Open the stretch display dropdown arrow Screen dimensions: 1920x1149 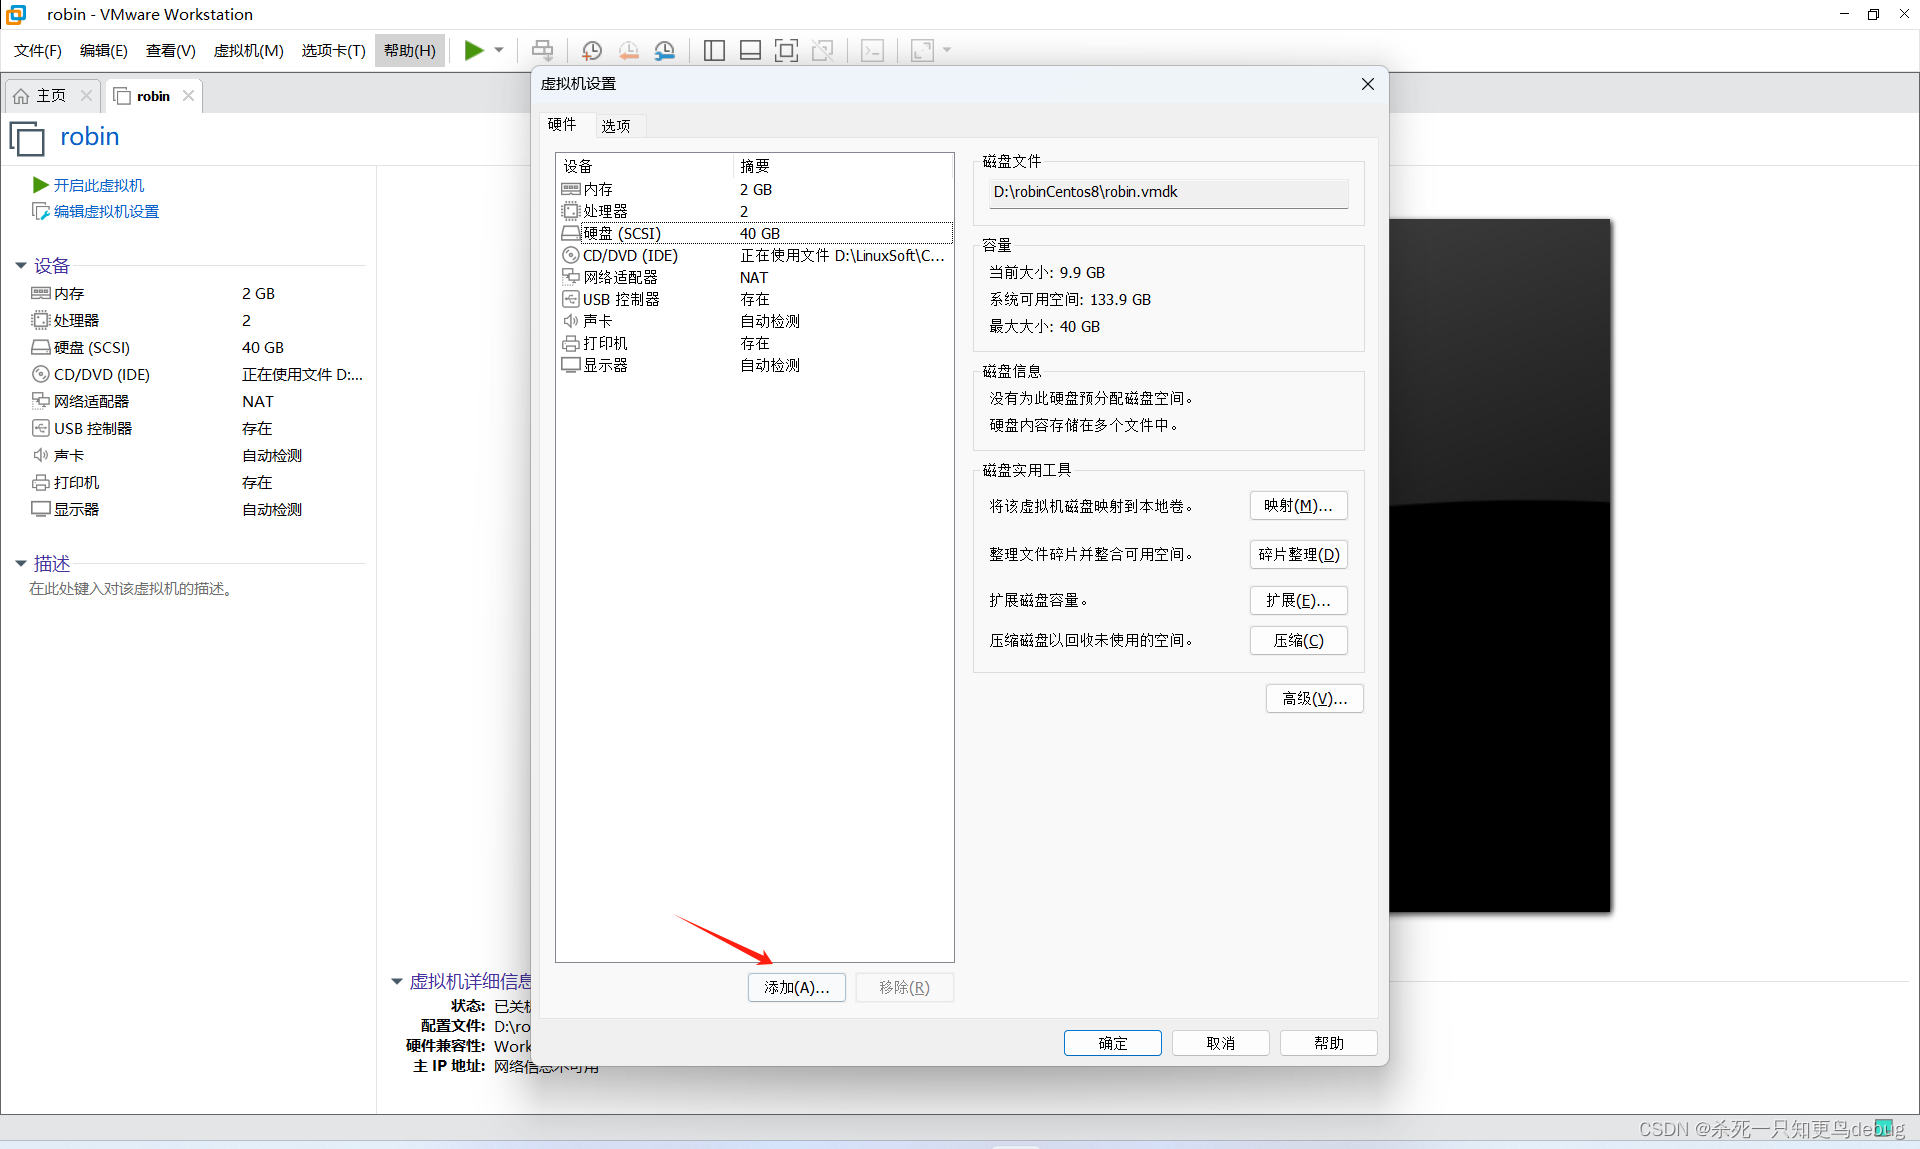(x=947, y=50)
